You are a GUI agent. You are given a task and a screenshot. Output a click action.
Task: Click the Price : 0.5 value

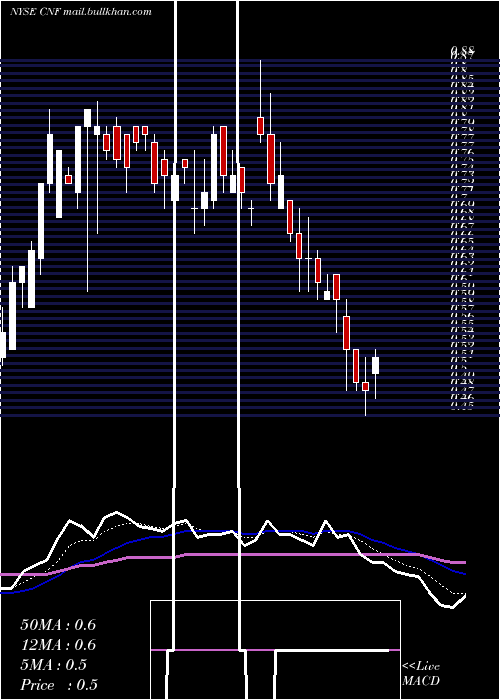pyautogui.click(x=59, y=685)
